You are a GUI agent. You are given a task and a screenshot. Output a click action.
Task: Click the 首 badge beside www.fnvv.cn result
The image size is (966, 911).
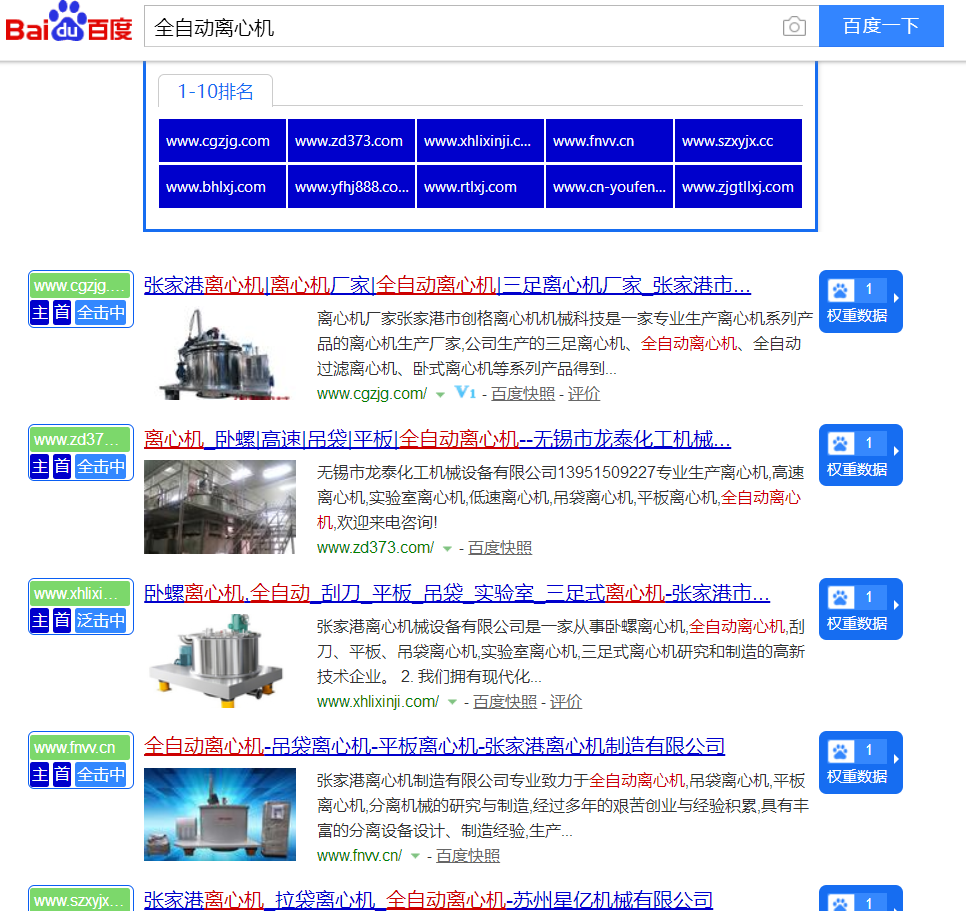point(62,774)
